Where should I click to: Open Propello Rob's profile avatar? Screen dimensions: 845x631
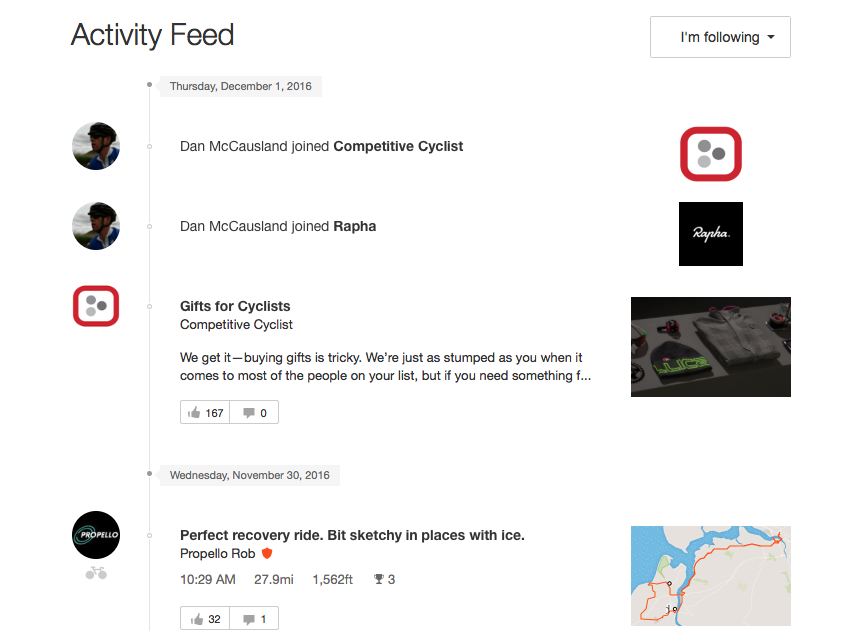pos(96,535)
